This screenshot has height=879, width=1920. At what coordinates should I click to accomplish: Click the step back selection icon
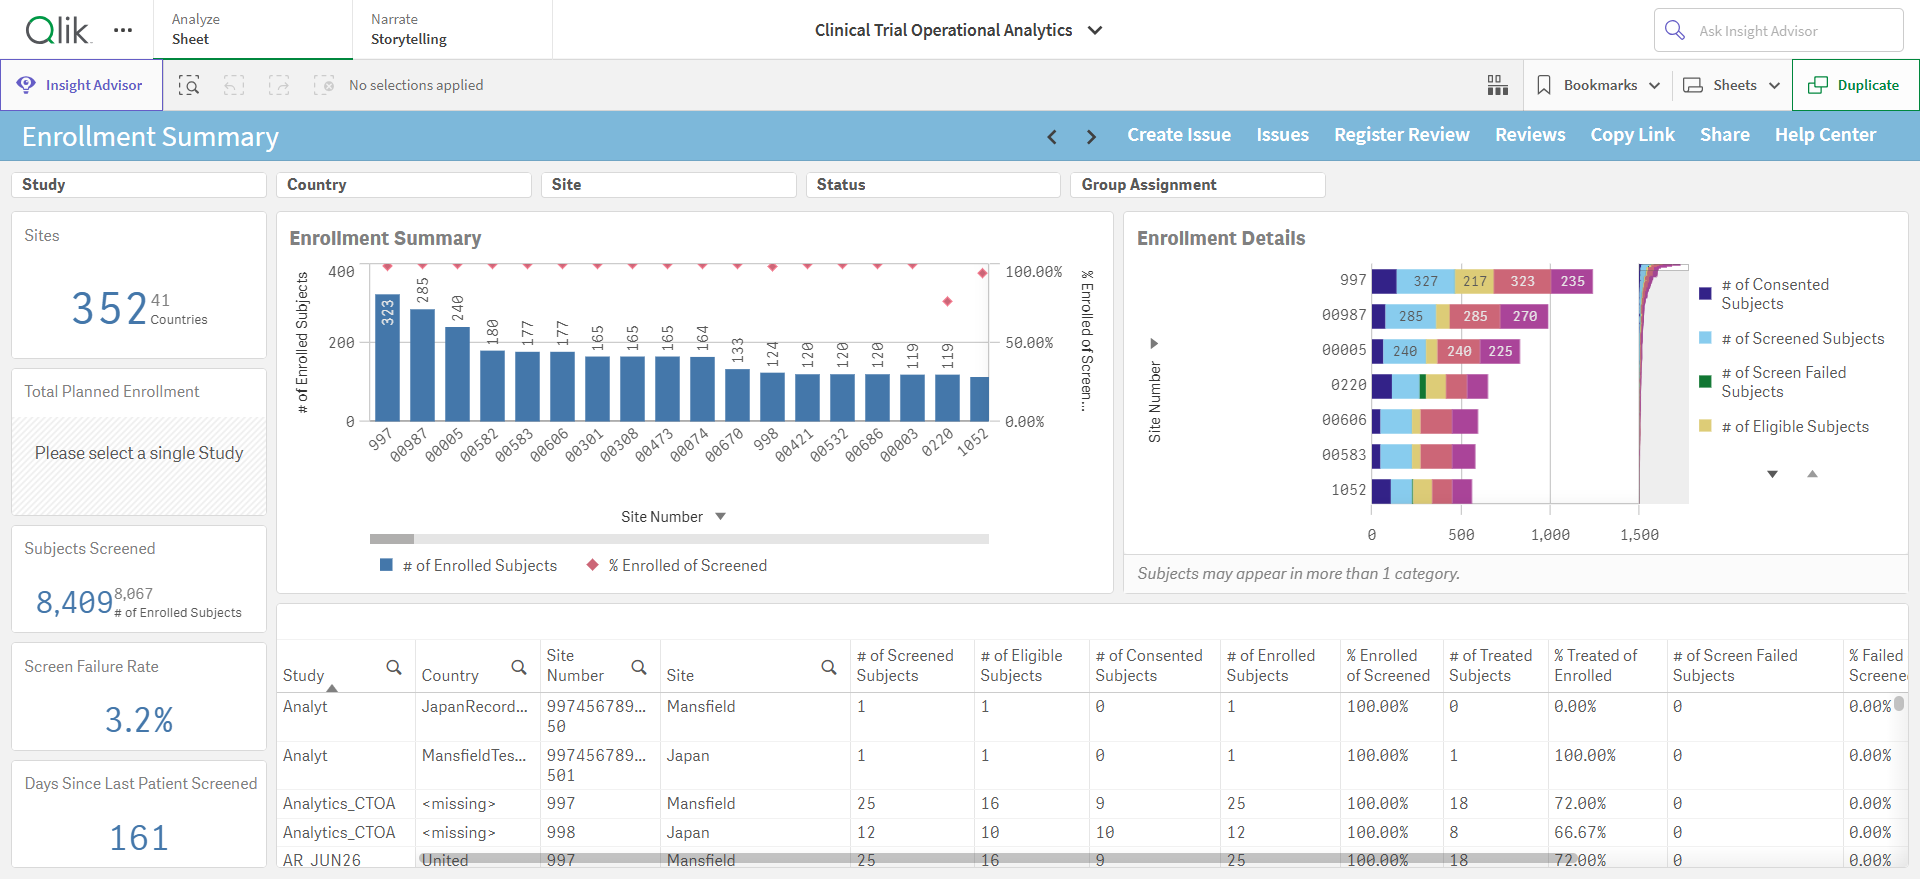point(234,85)
